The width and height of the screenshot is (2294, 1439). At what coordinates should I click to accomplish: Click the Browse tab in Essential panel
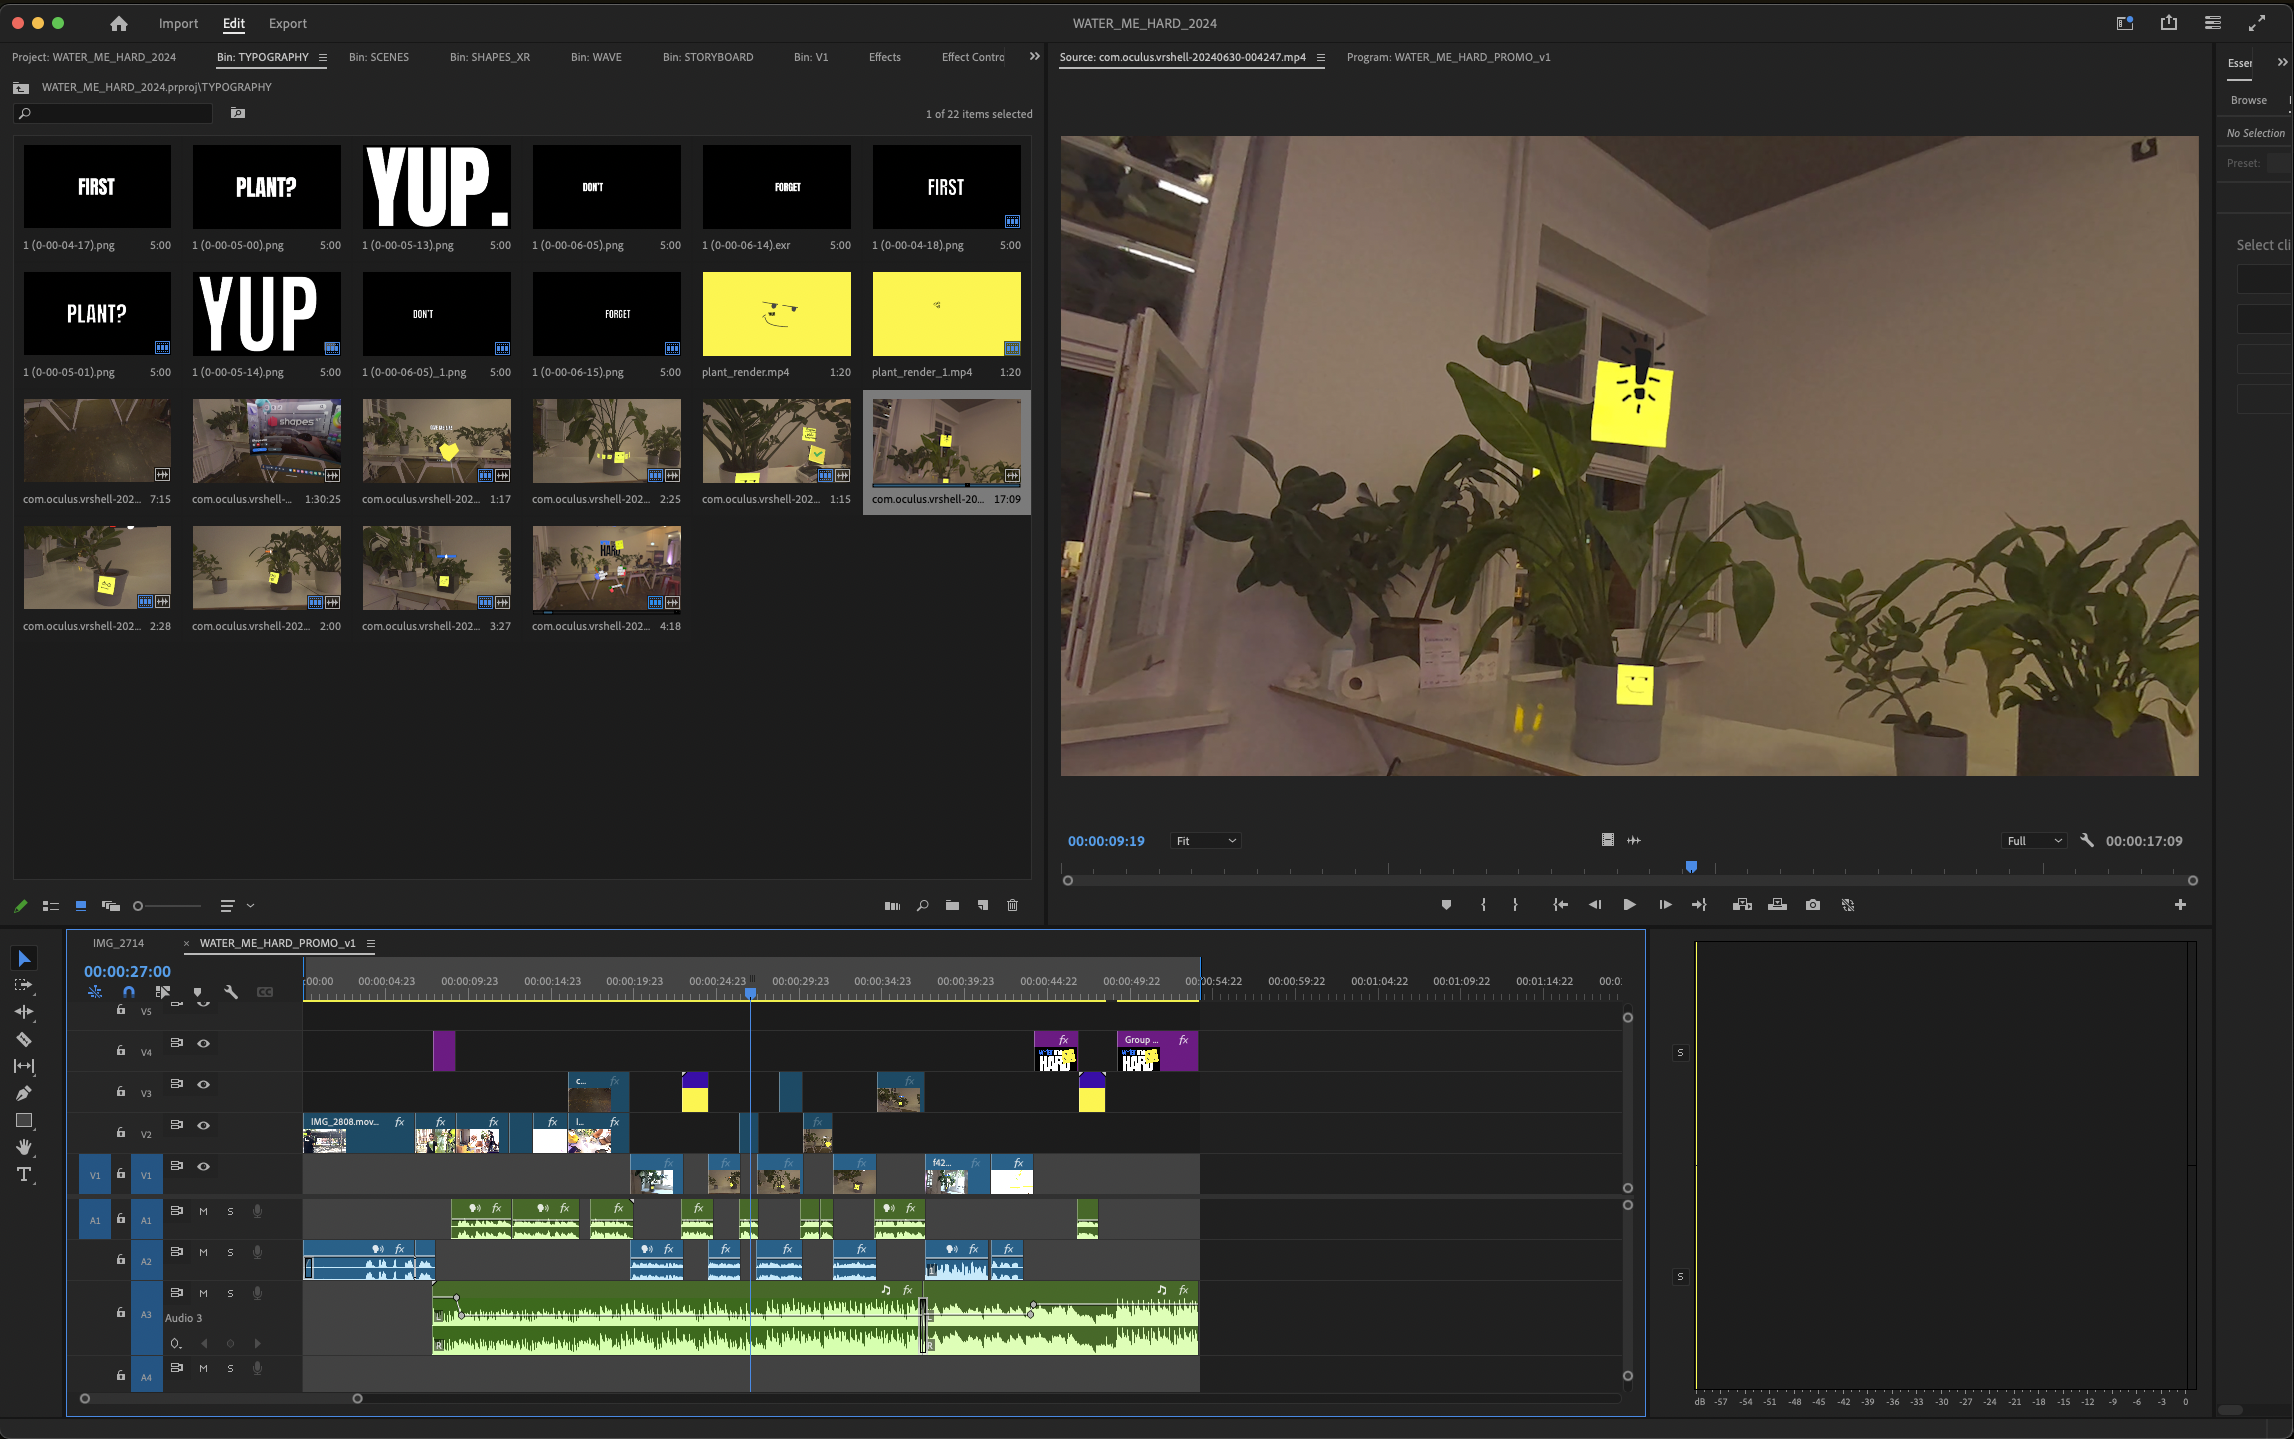coord(2248,100)
